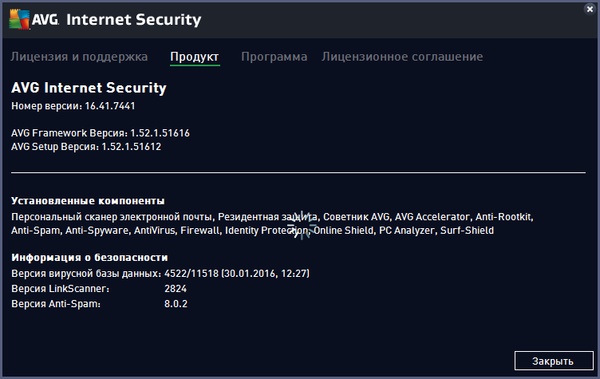Click the Internet Security window title text
The width and height of the screenshot is (600, 379).
(x=134, y=20)
